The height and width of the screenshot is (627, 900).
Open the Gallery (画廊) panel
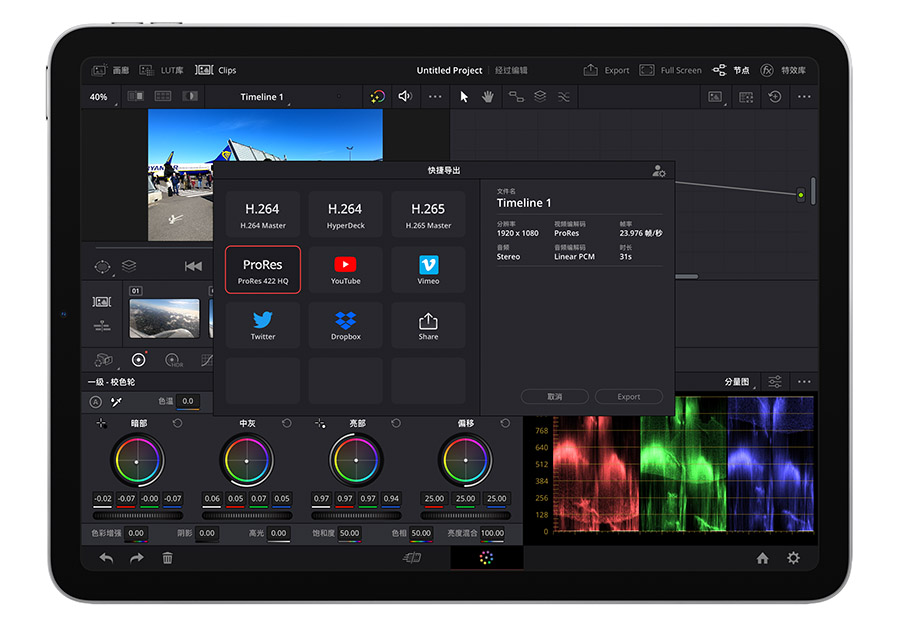pos(110,70)
